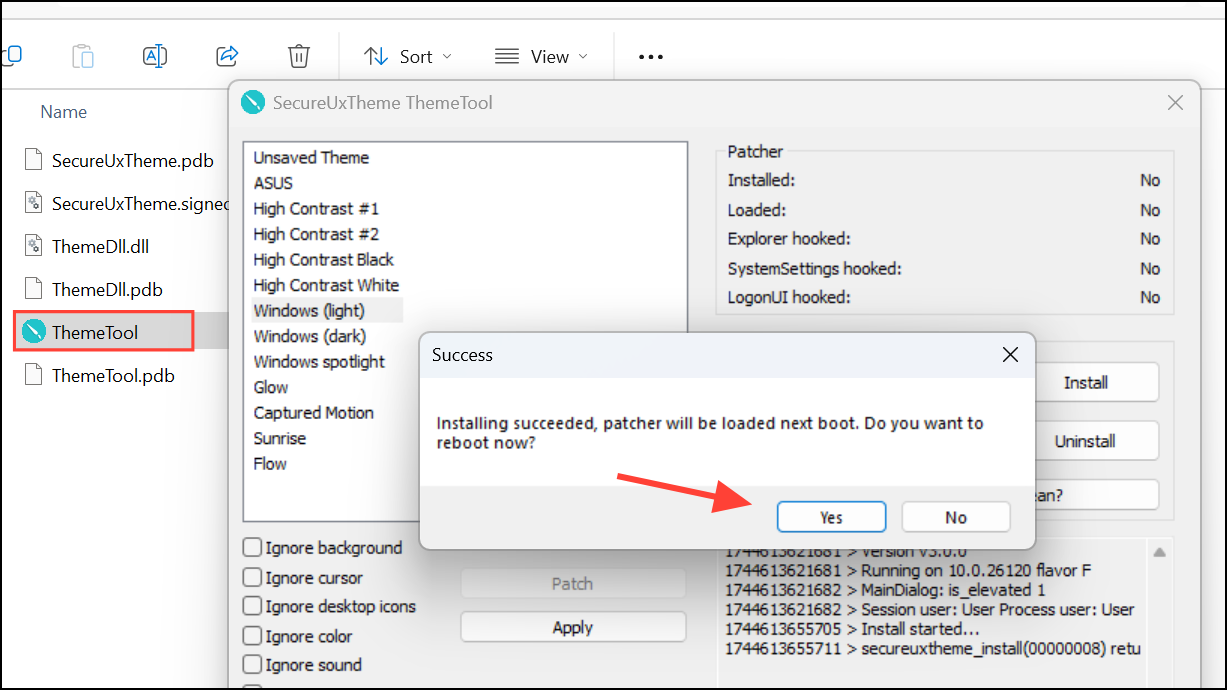The height and width of the screenshot is (690, 1227).
Task: Click the SecureUxTheme.pdb file icon
Action: pyautogui.click(x=34, y=160)
